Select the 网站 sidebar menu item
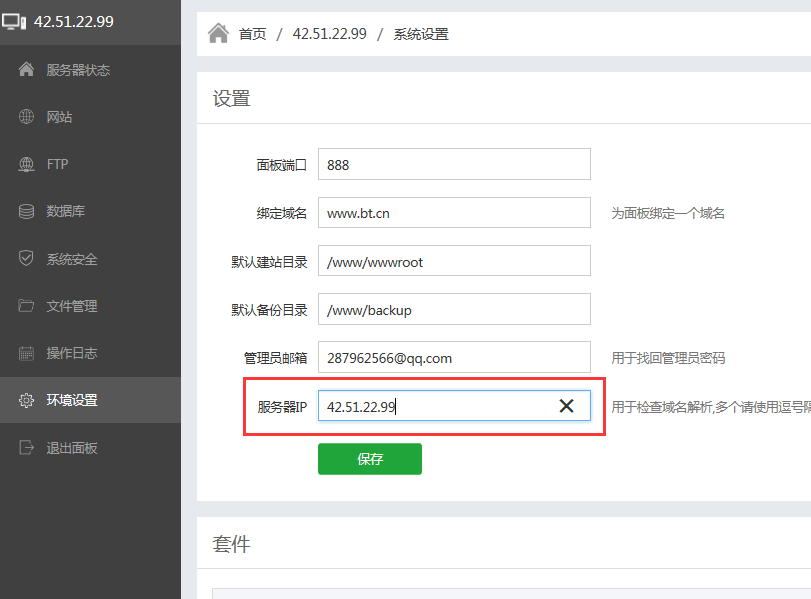The image size is (811, 599). tap(59, 117)
